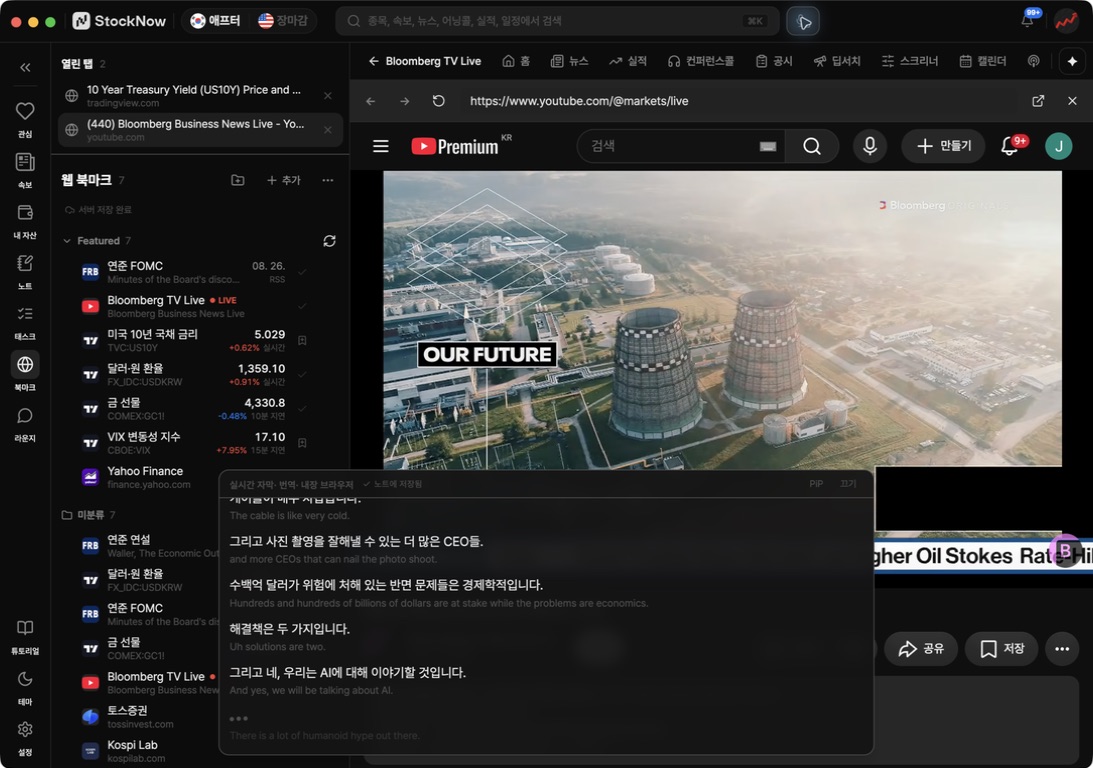1093x768 pixels.
Task: Refresh the Featured bookmarks list
Action: (330, 240)
